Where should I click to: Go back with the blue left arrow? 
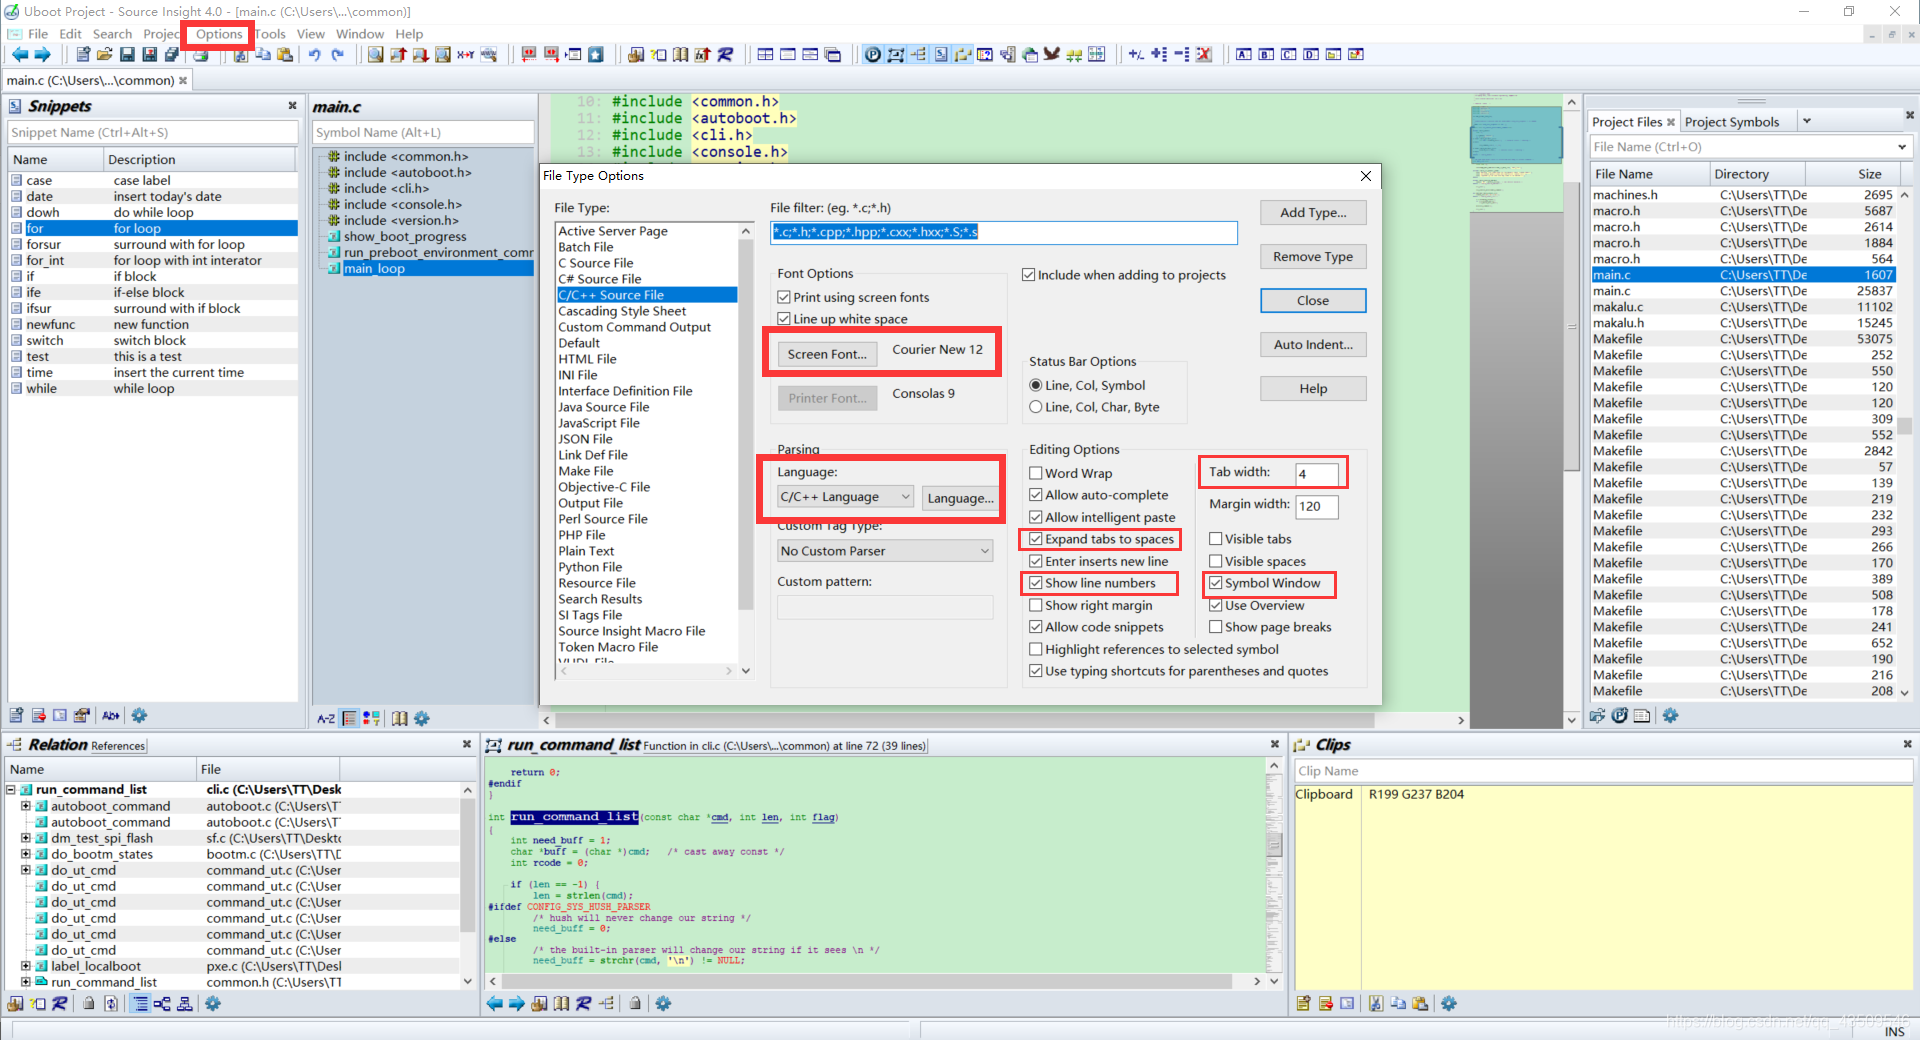(x=20, y=54)
